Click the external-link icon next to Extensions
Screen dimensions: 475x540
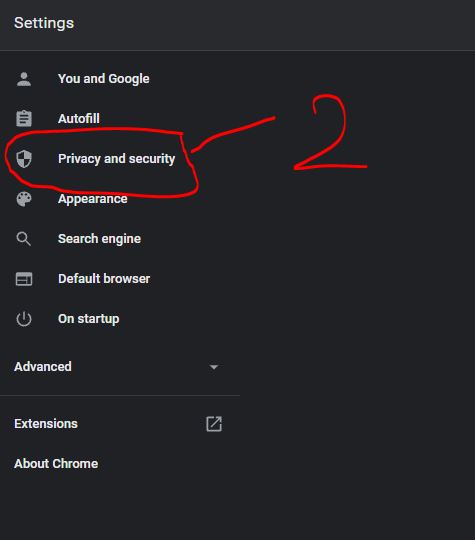click(x=214, y=424)
